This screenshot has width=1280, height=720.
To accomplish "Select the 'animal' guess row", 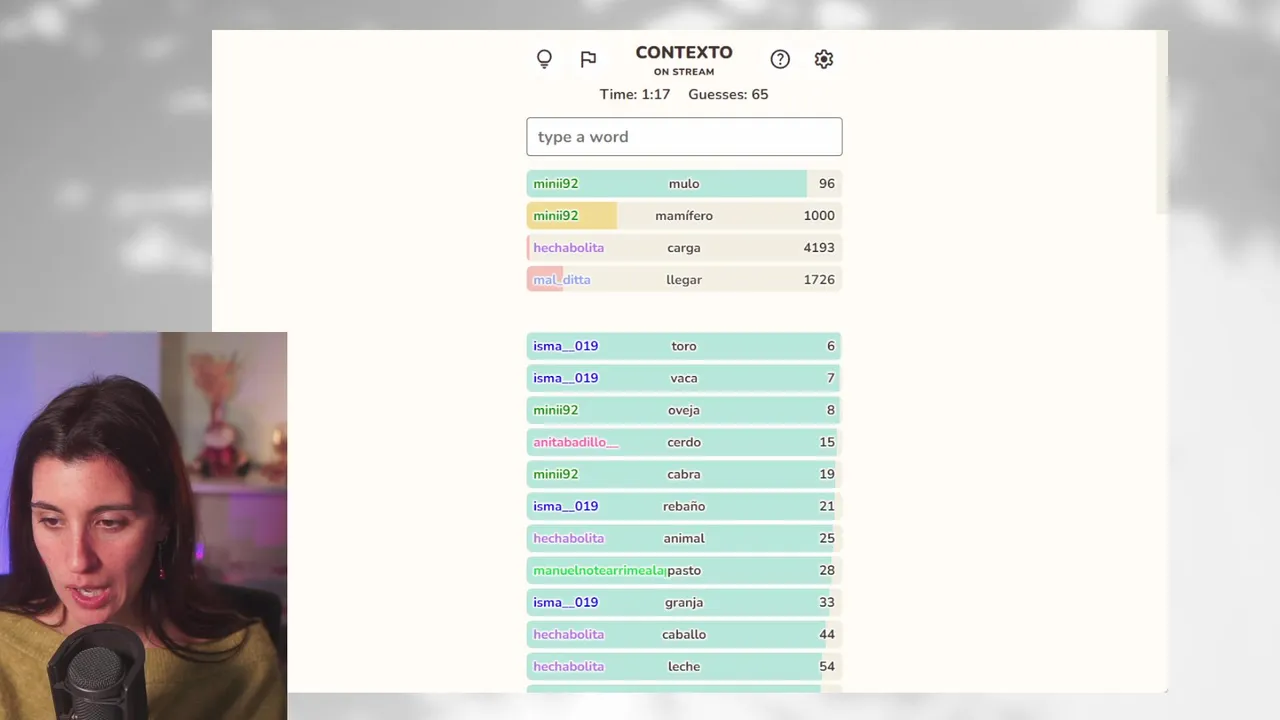I will tap(684, 538).
